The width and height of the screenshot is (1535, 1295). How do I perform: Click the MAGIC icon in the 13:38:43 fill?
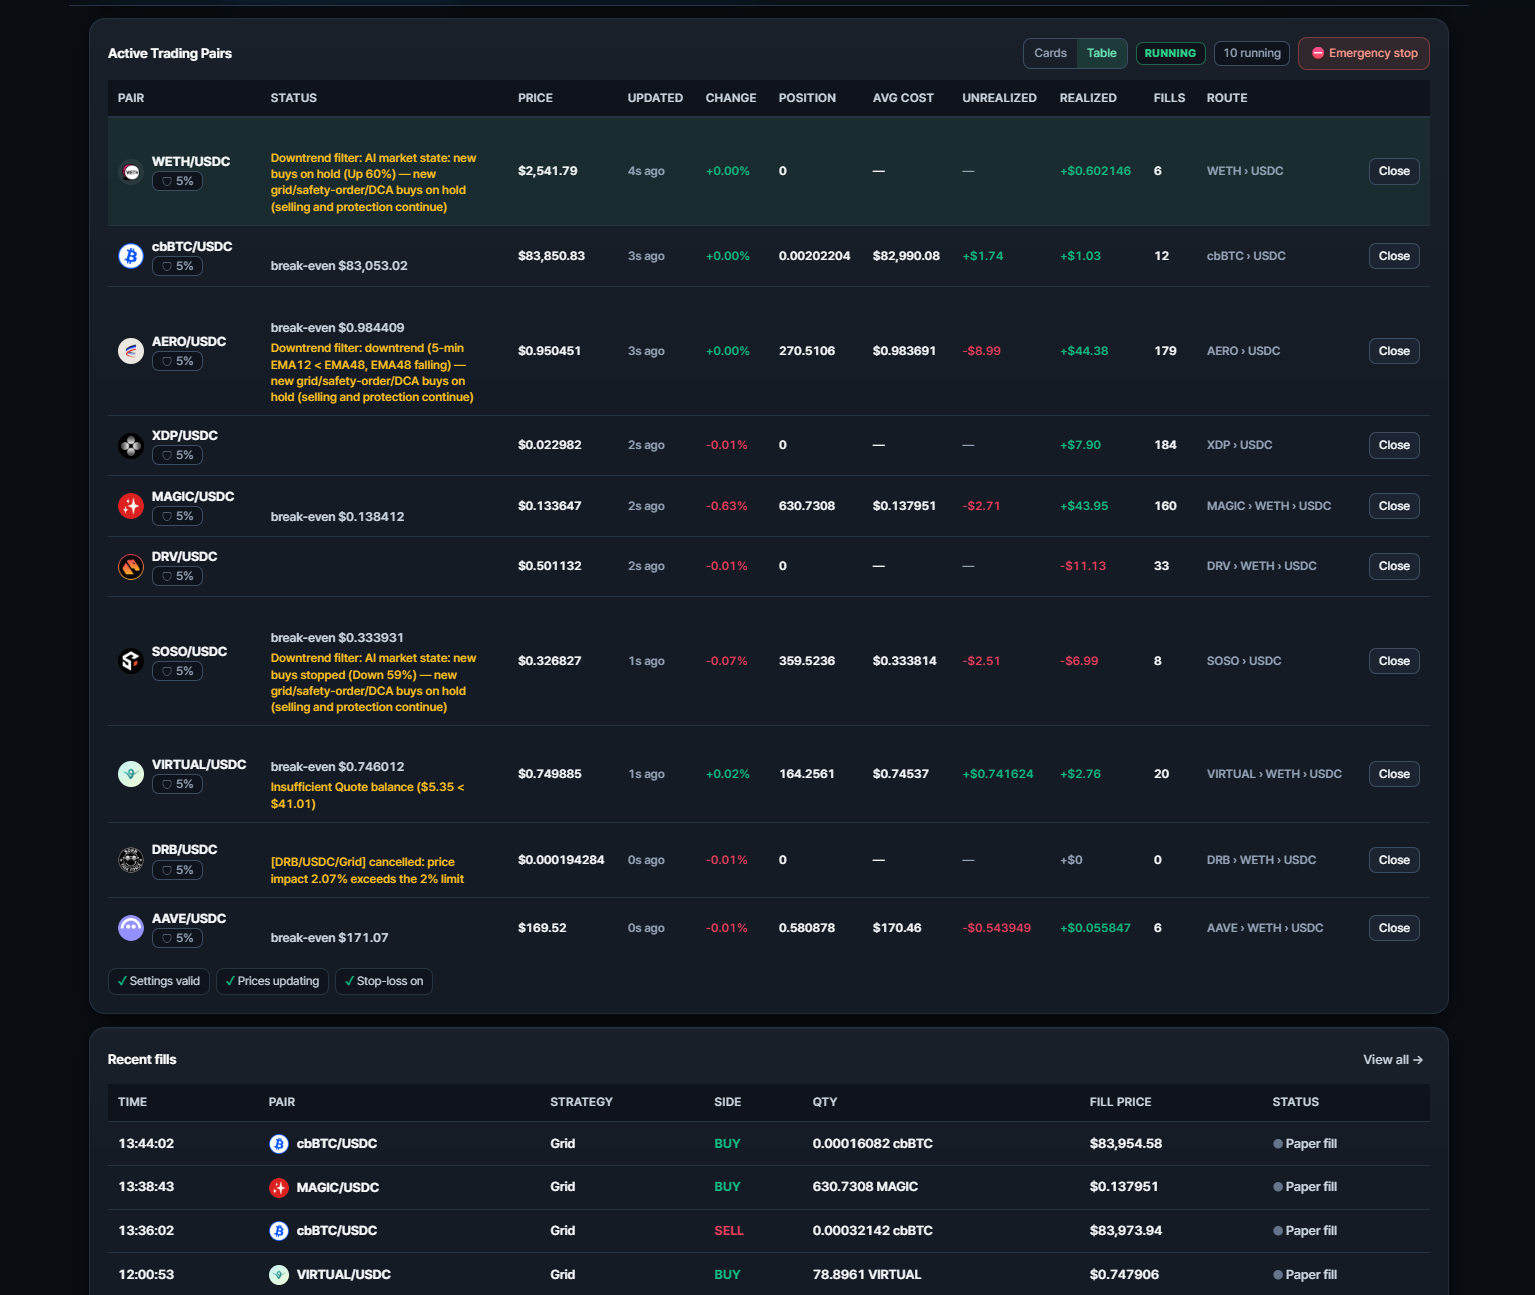(x=279, y=1187)
